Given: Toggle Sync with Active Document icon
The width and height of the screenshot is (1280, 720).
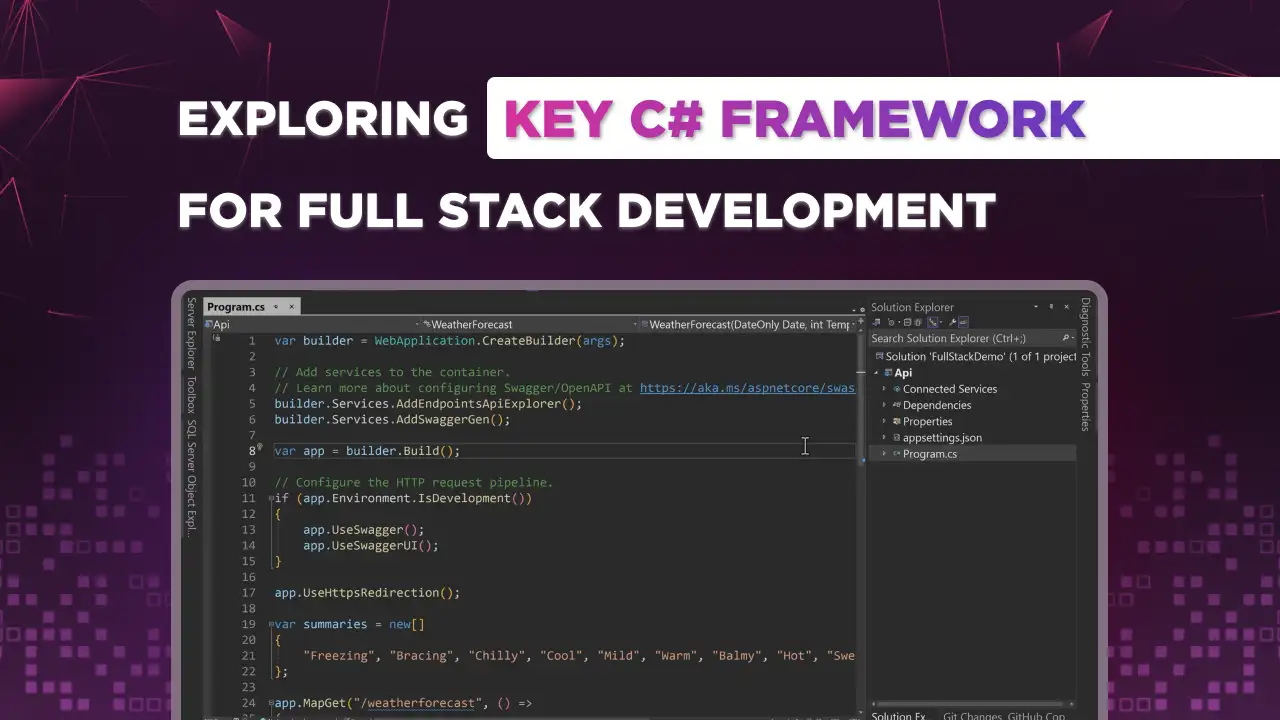Looking at the screenshot, I should 932,322.
